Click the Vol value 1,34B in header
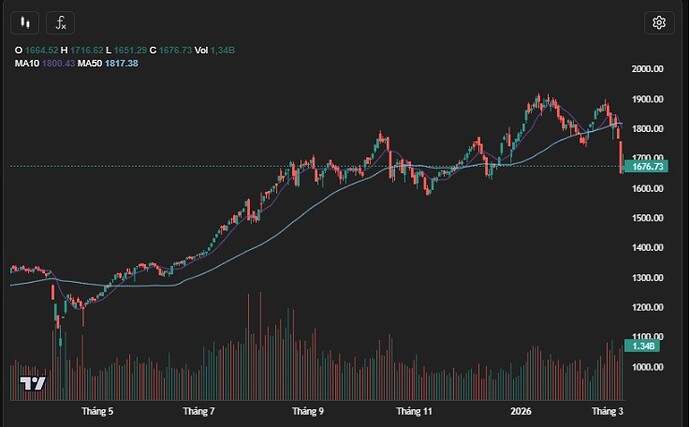Image resolution: width=690 pixels, height=427 pixels. coord(223,50)
